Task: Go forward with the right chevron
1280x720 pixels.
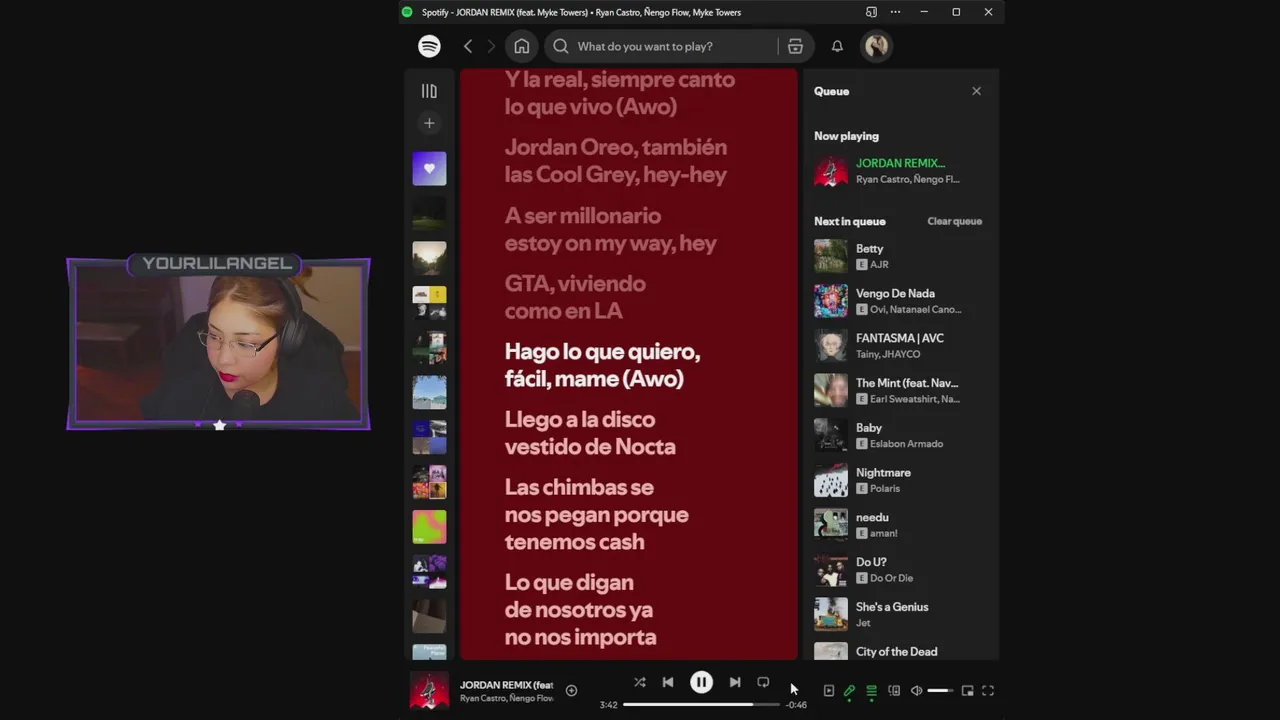Action: click(x=491, y=46)
